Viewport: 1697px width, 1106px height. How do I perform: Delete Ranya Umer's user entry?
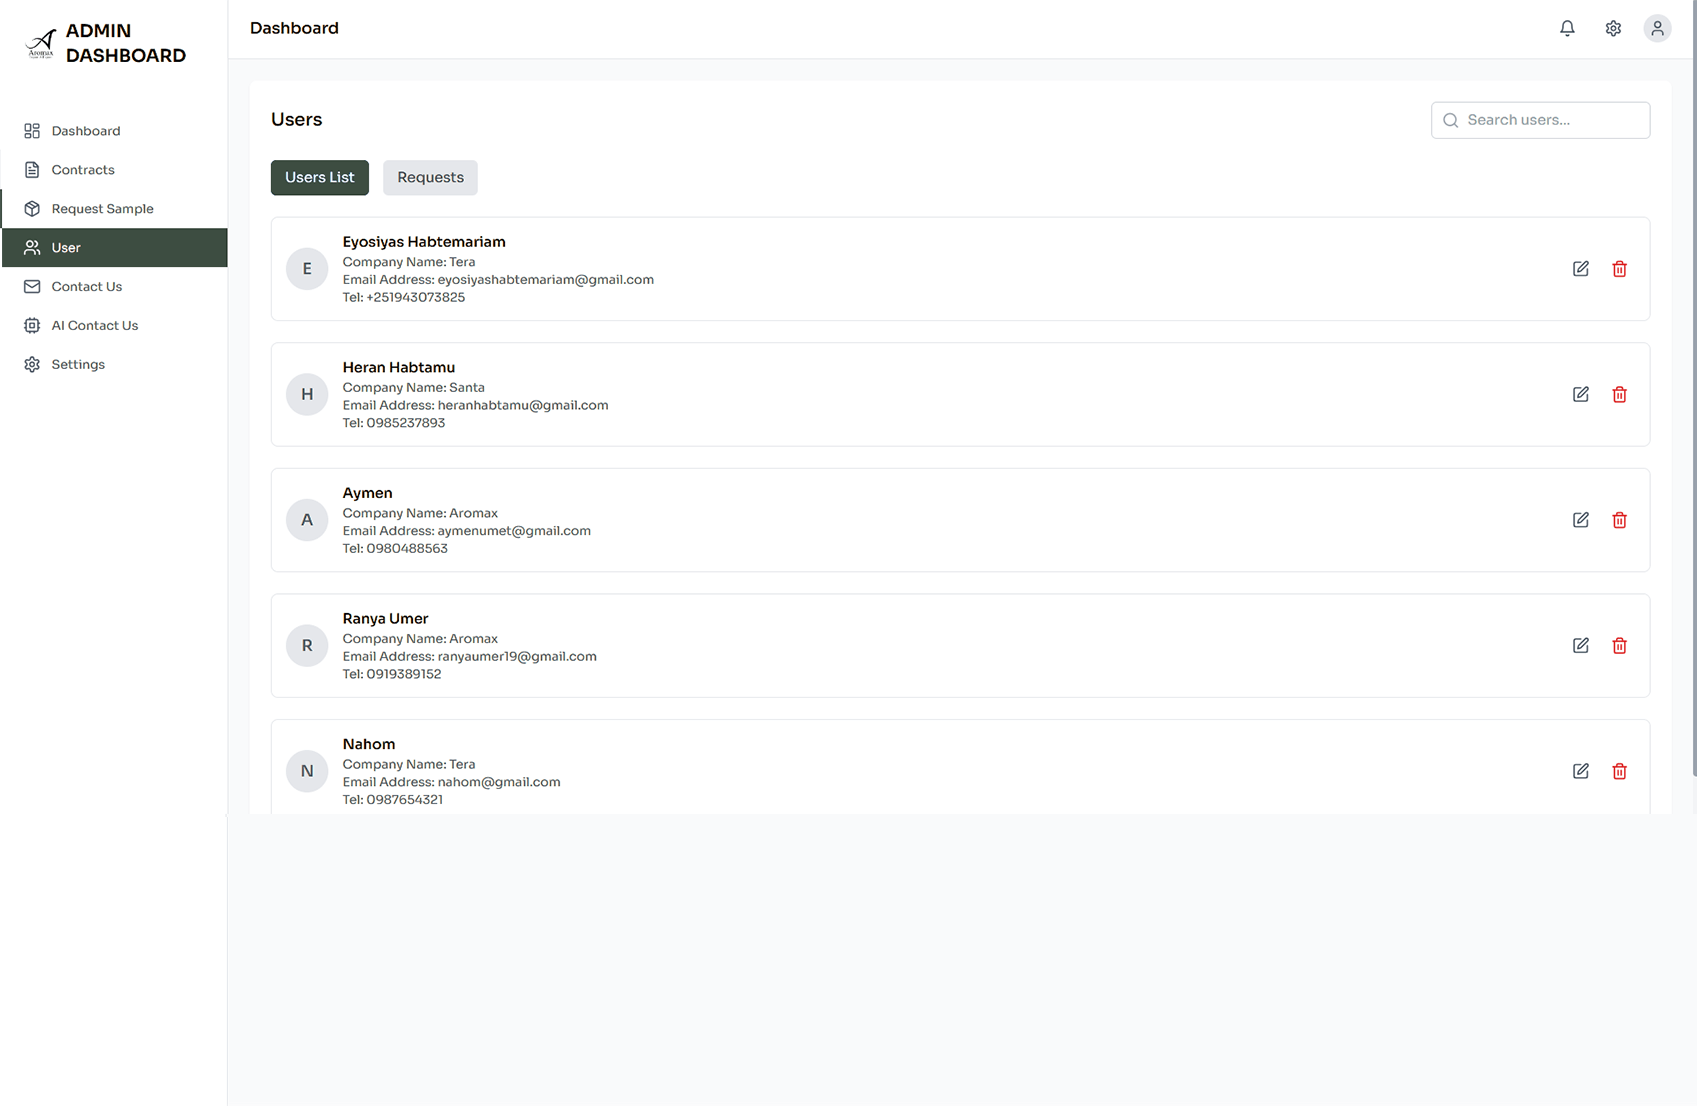1619,646
